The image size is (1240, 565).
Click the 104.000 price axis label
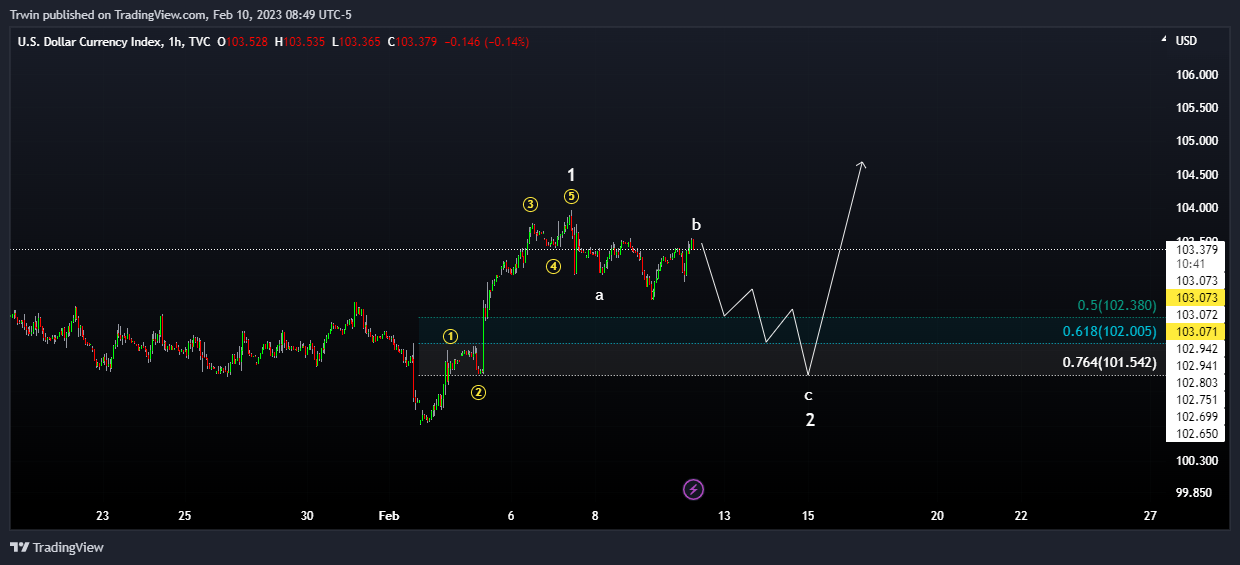(x=1197, y=208)
